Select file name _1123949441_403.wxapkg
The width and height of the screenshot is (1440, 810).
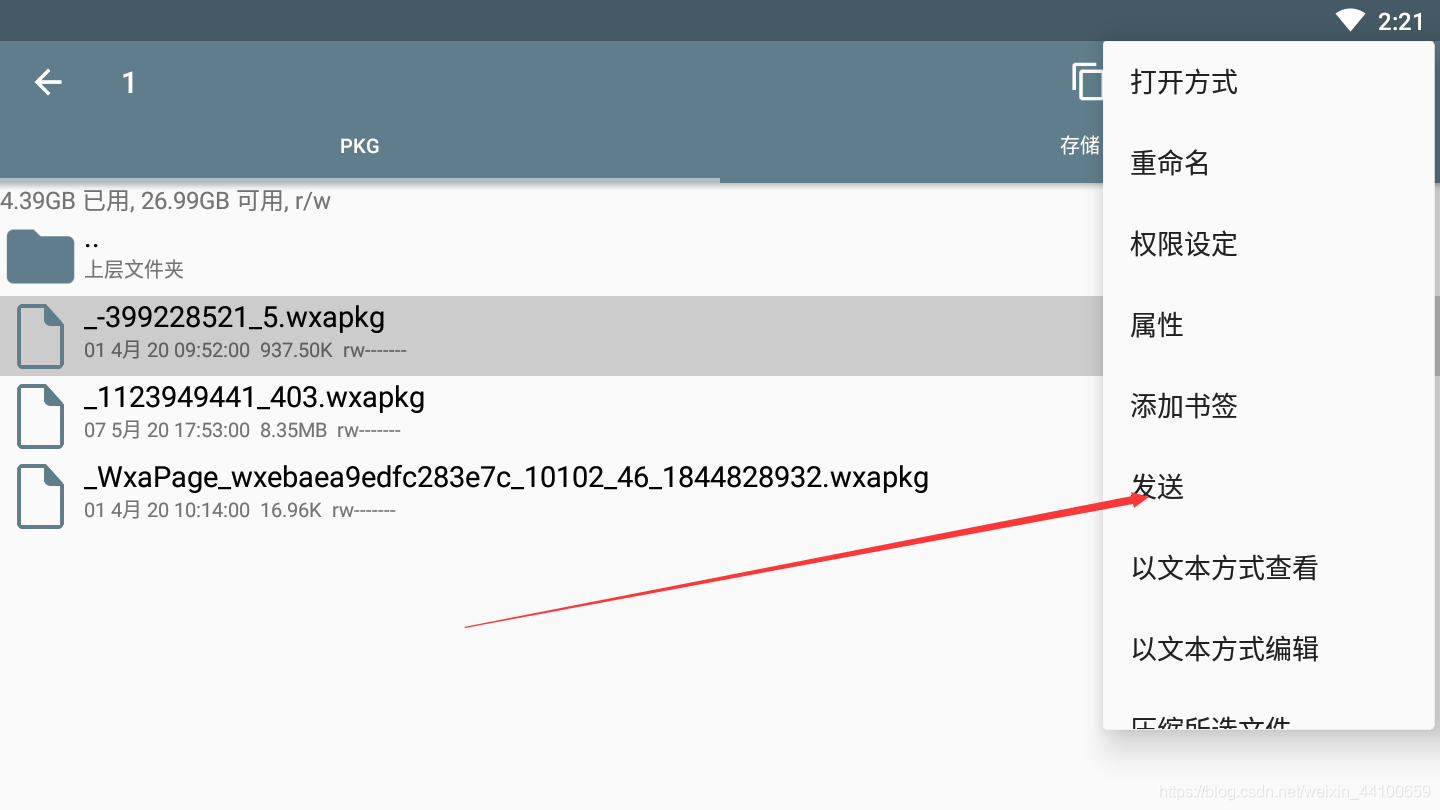pyautogui.click(x=255, y=398)
